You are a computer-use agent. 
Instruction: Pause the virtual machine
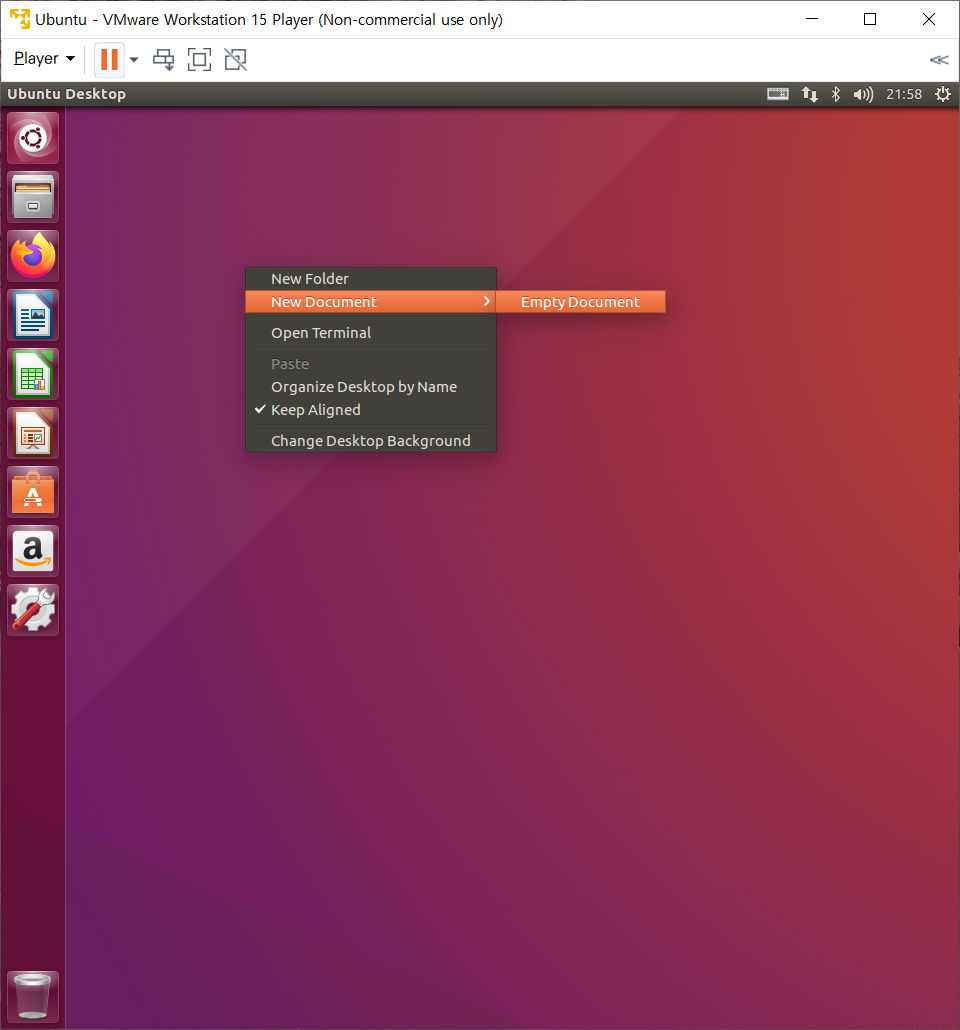point(109,60)
